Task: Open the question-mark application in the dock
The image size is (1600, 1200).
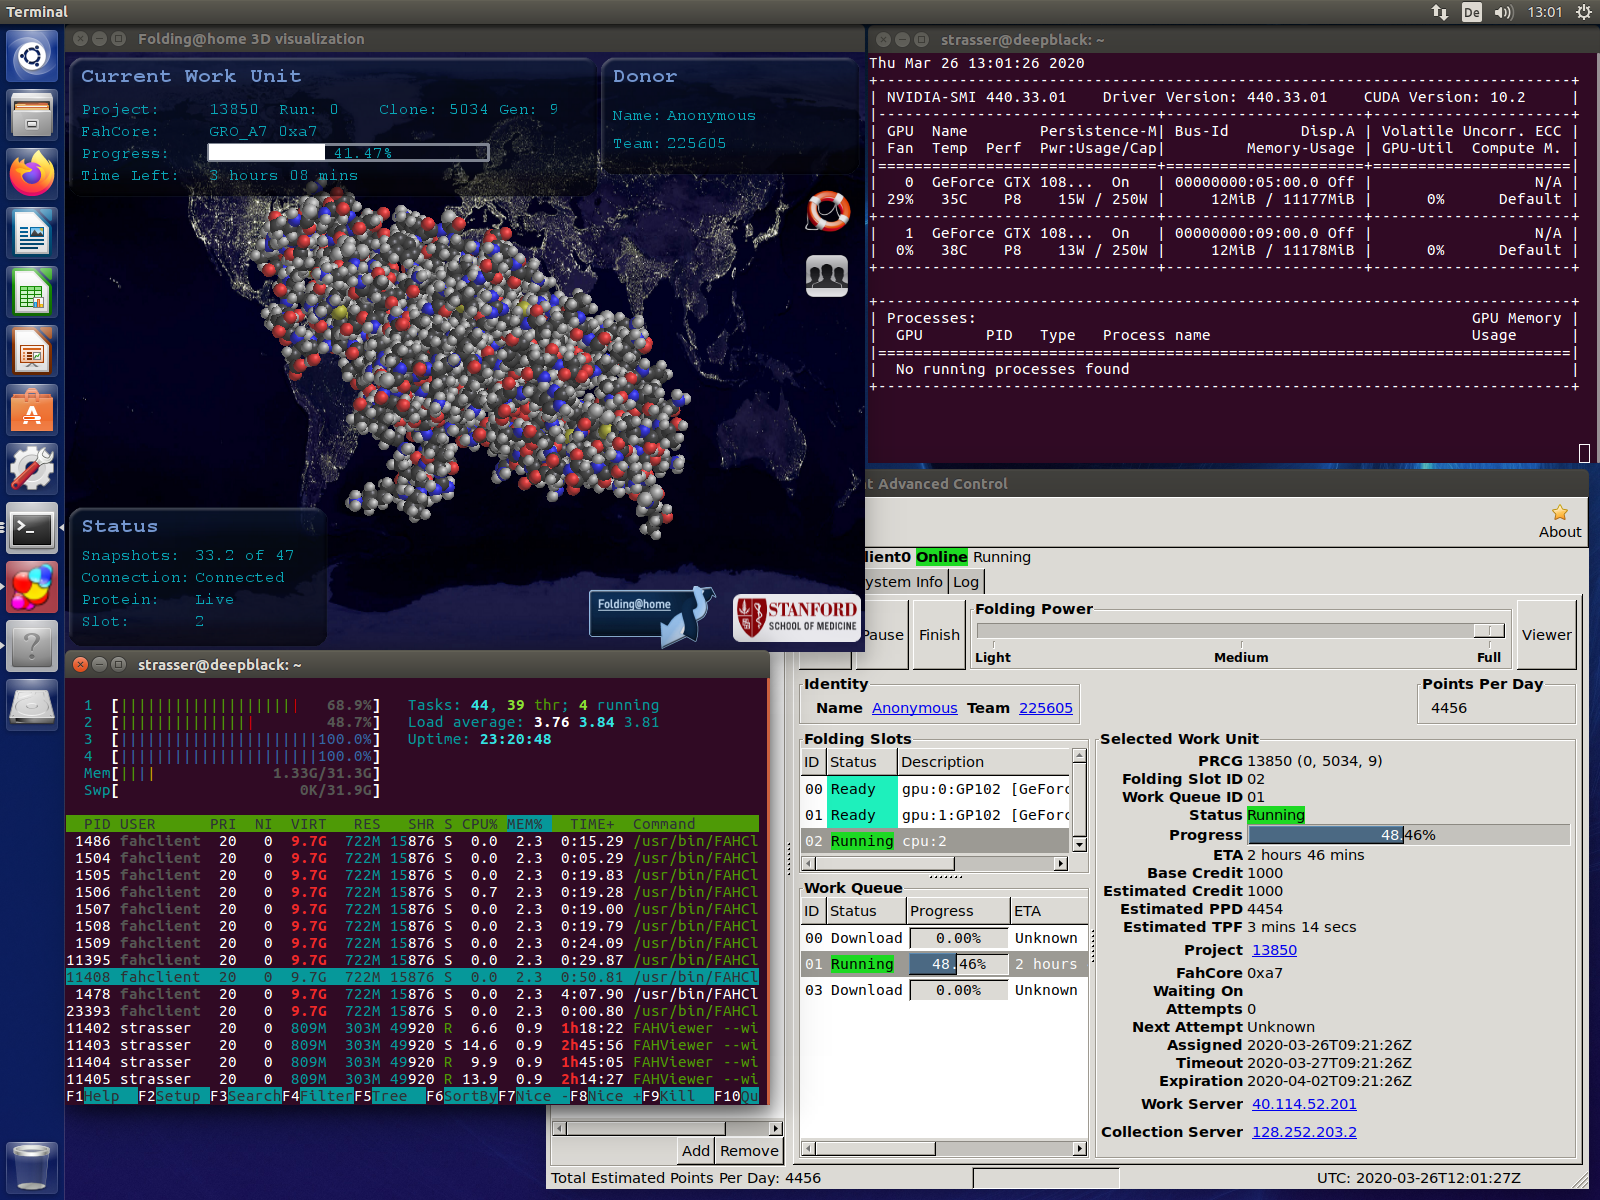Action: pyautogui.click(x=32, y=646)
